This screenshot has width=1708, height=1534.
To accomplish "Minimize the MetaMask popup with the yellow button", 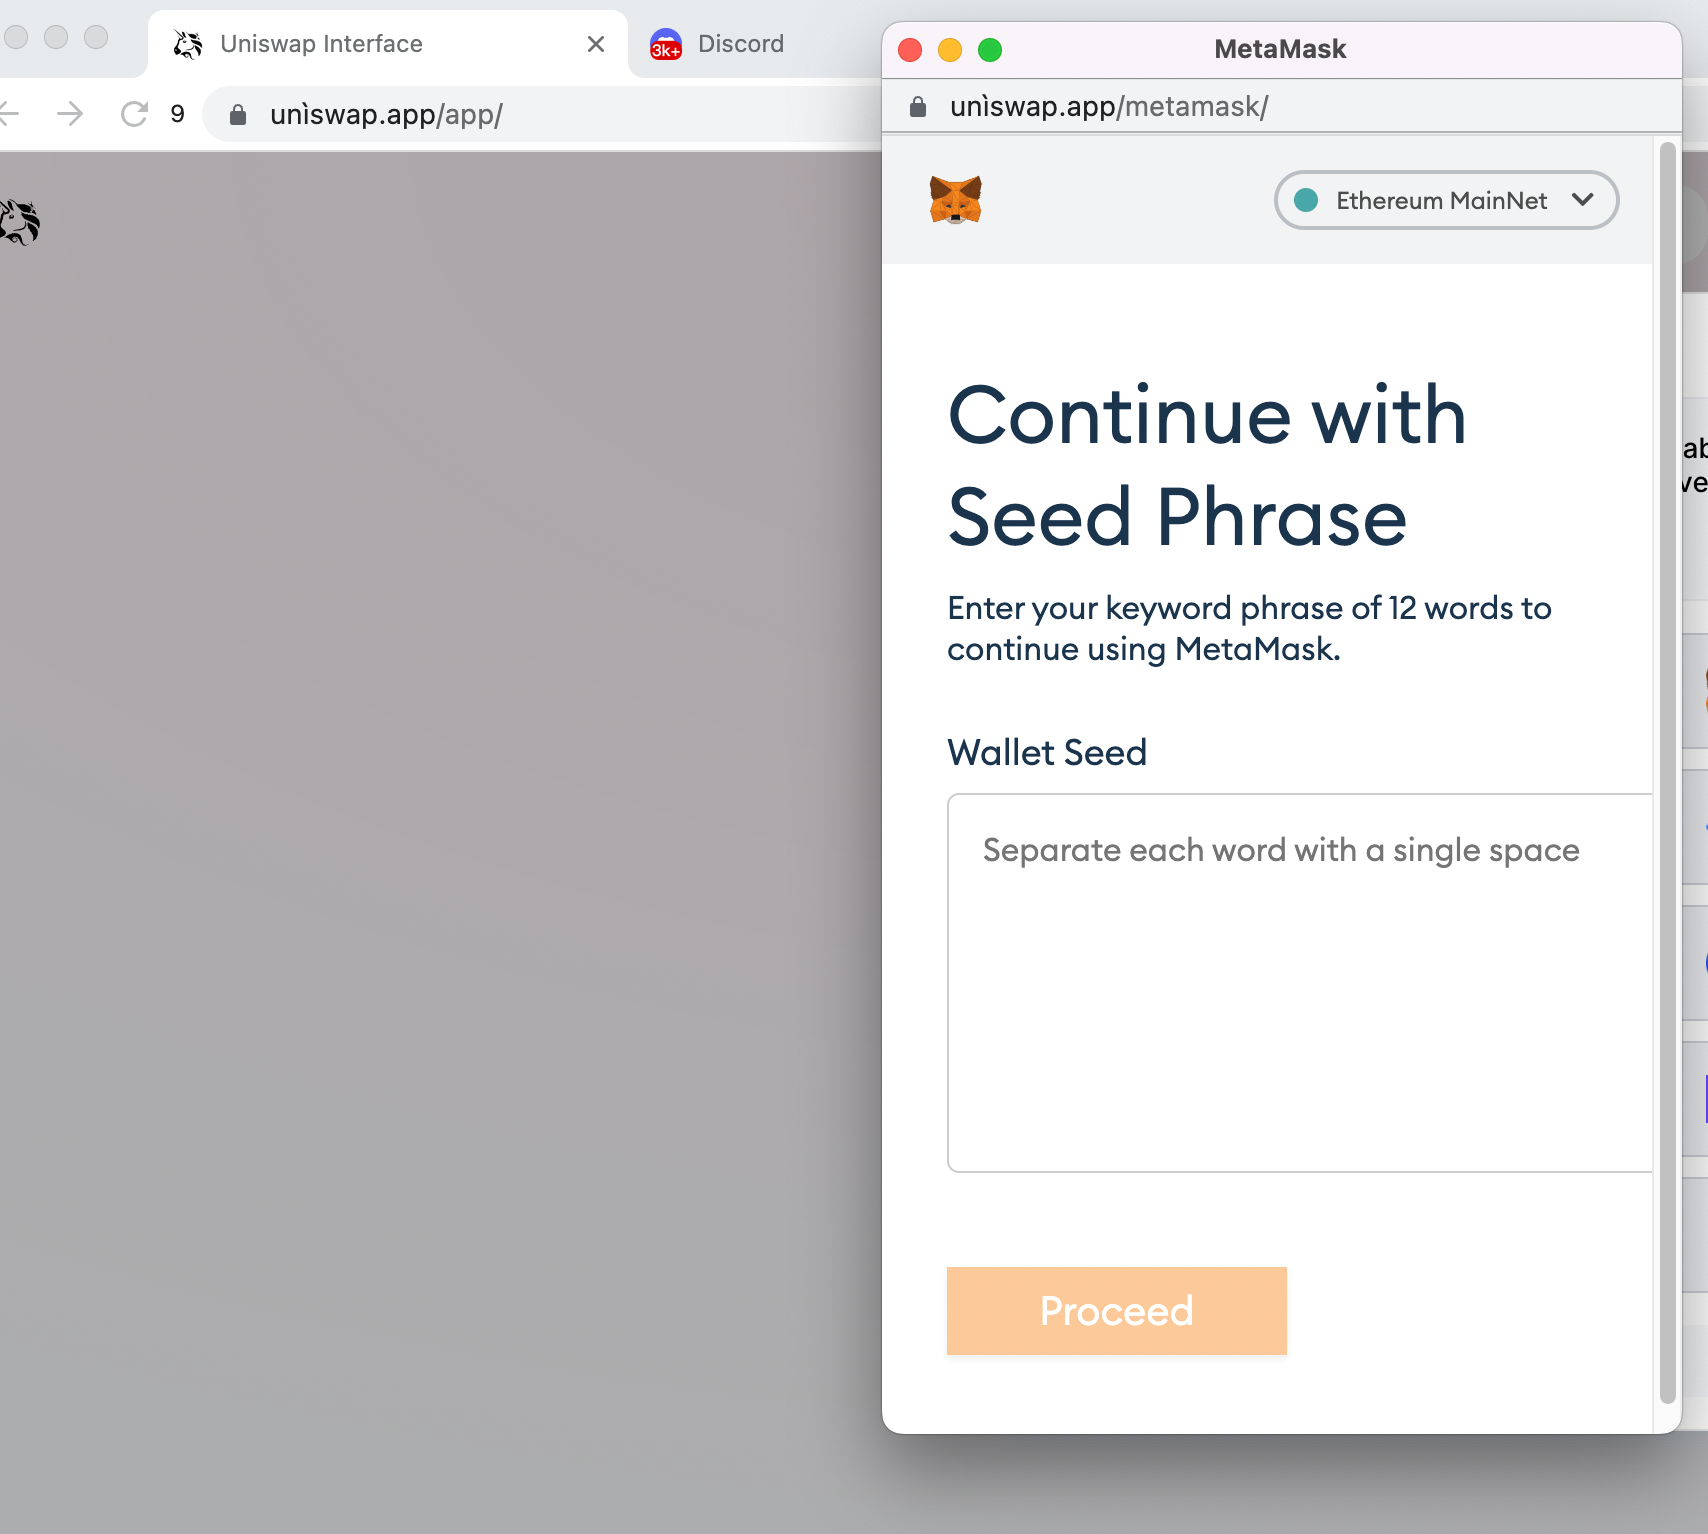I will point(950,50).
